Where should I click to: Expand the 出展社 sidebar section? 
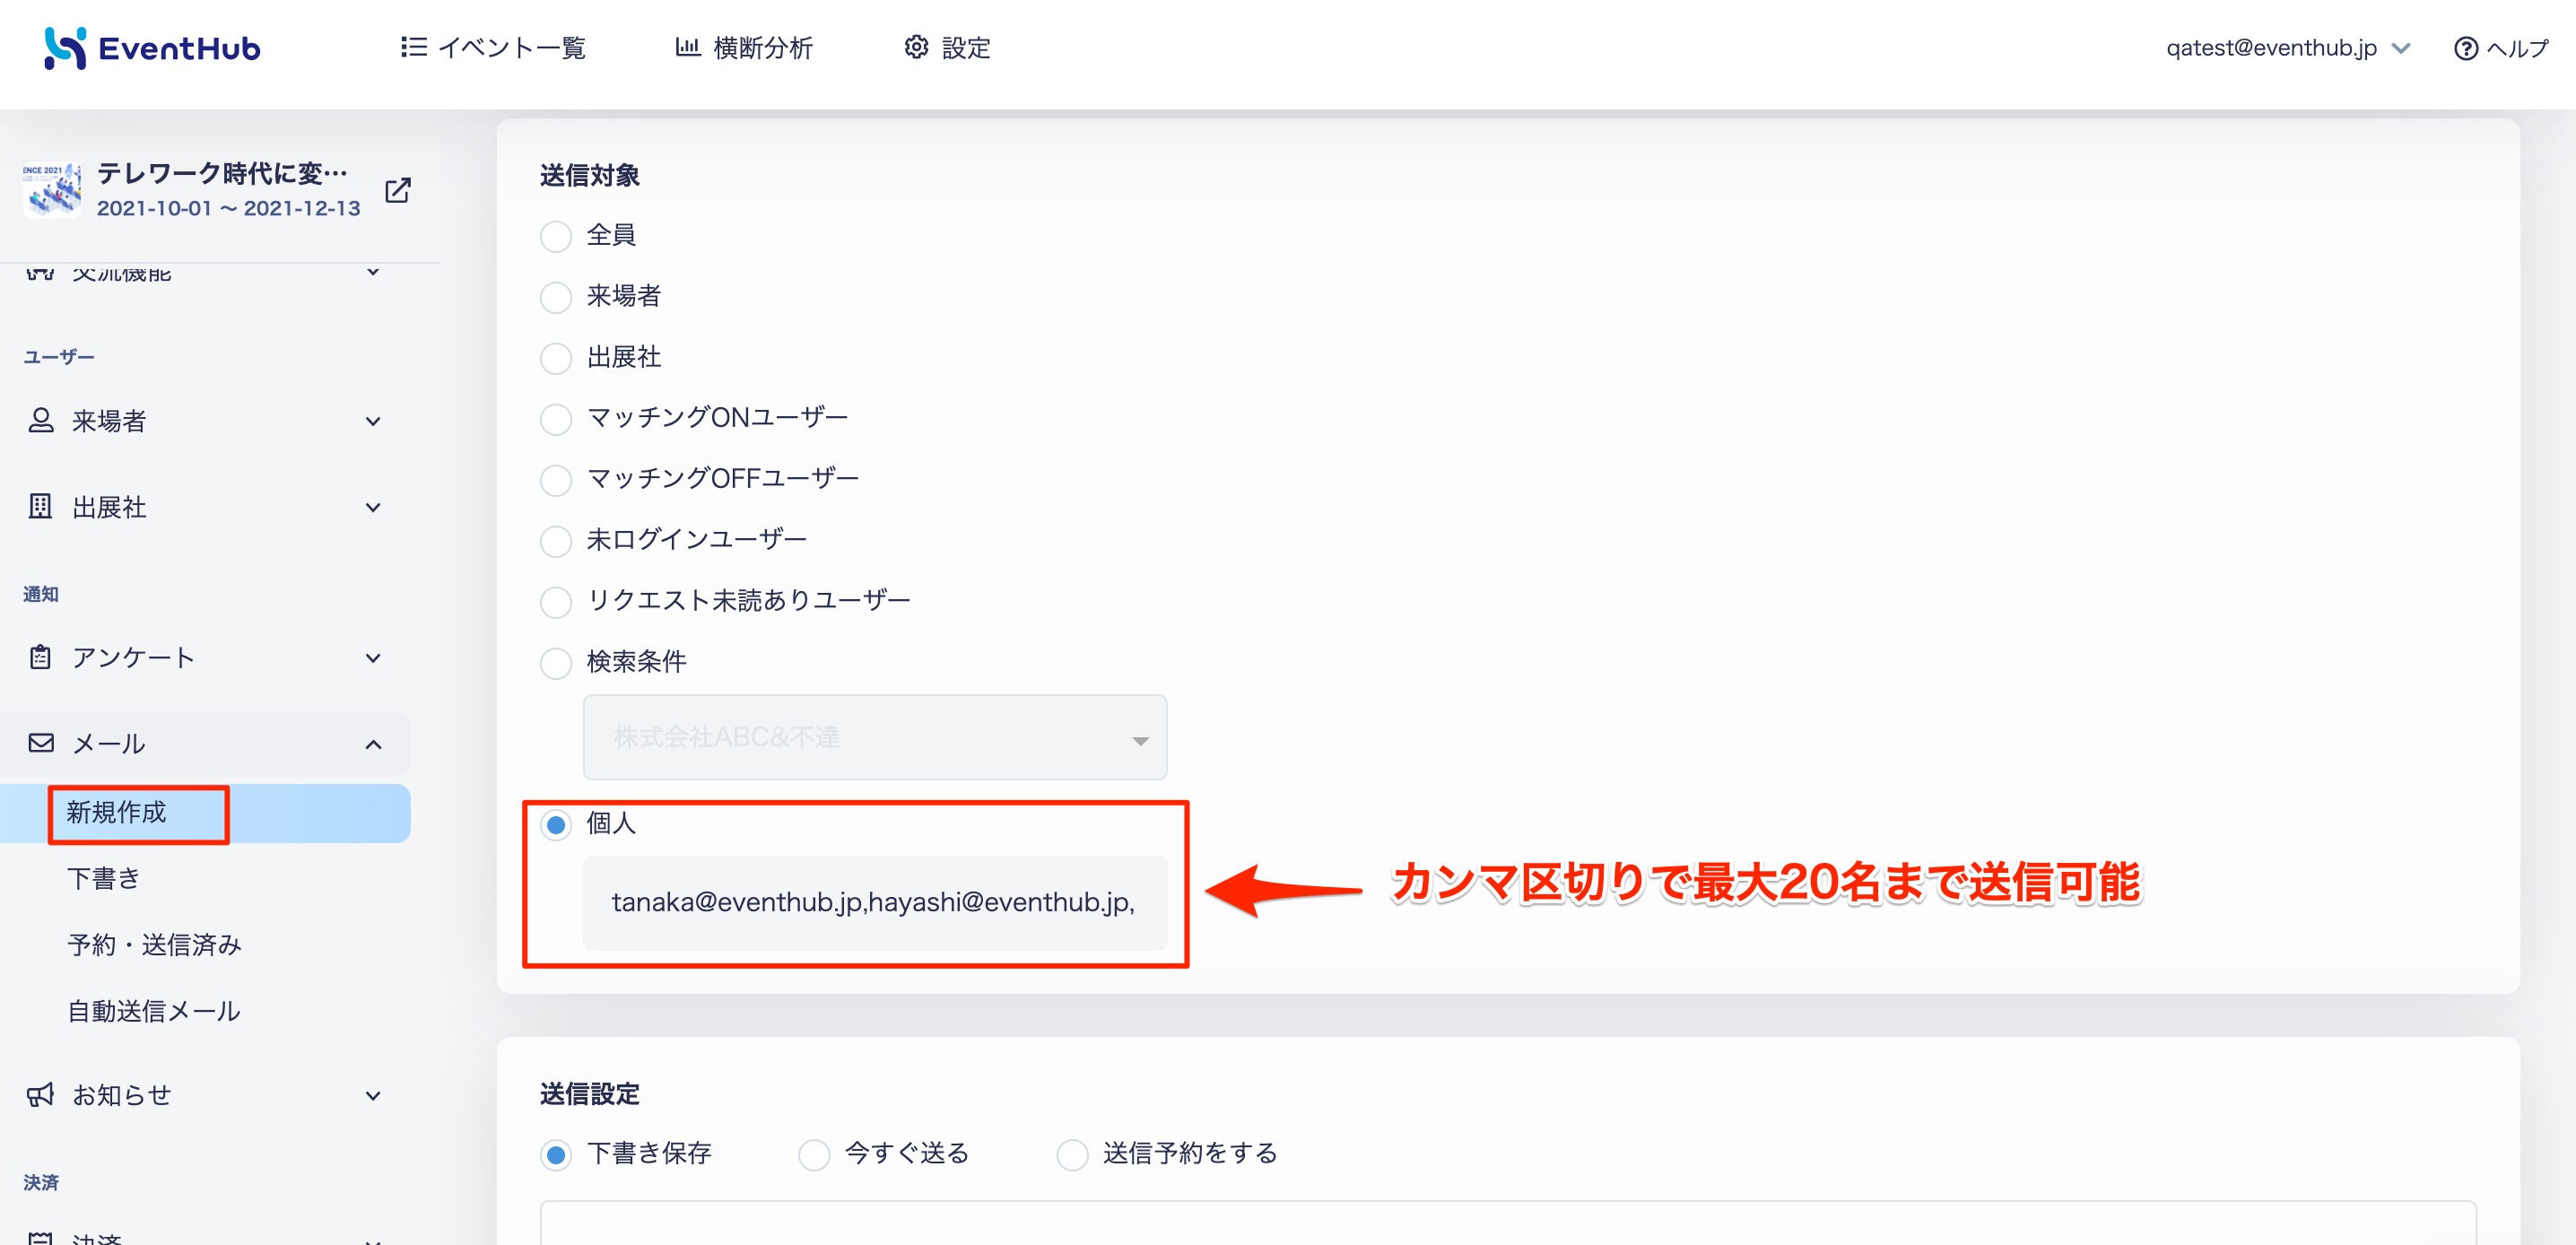373,507
